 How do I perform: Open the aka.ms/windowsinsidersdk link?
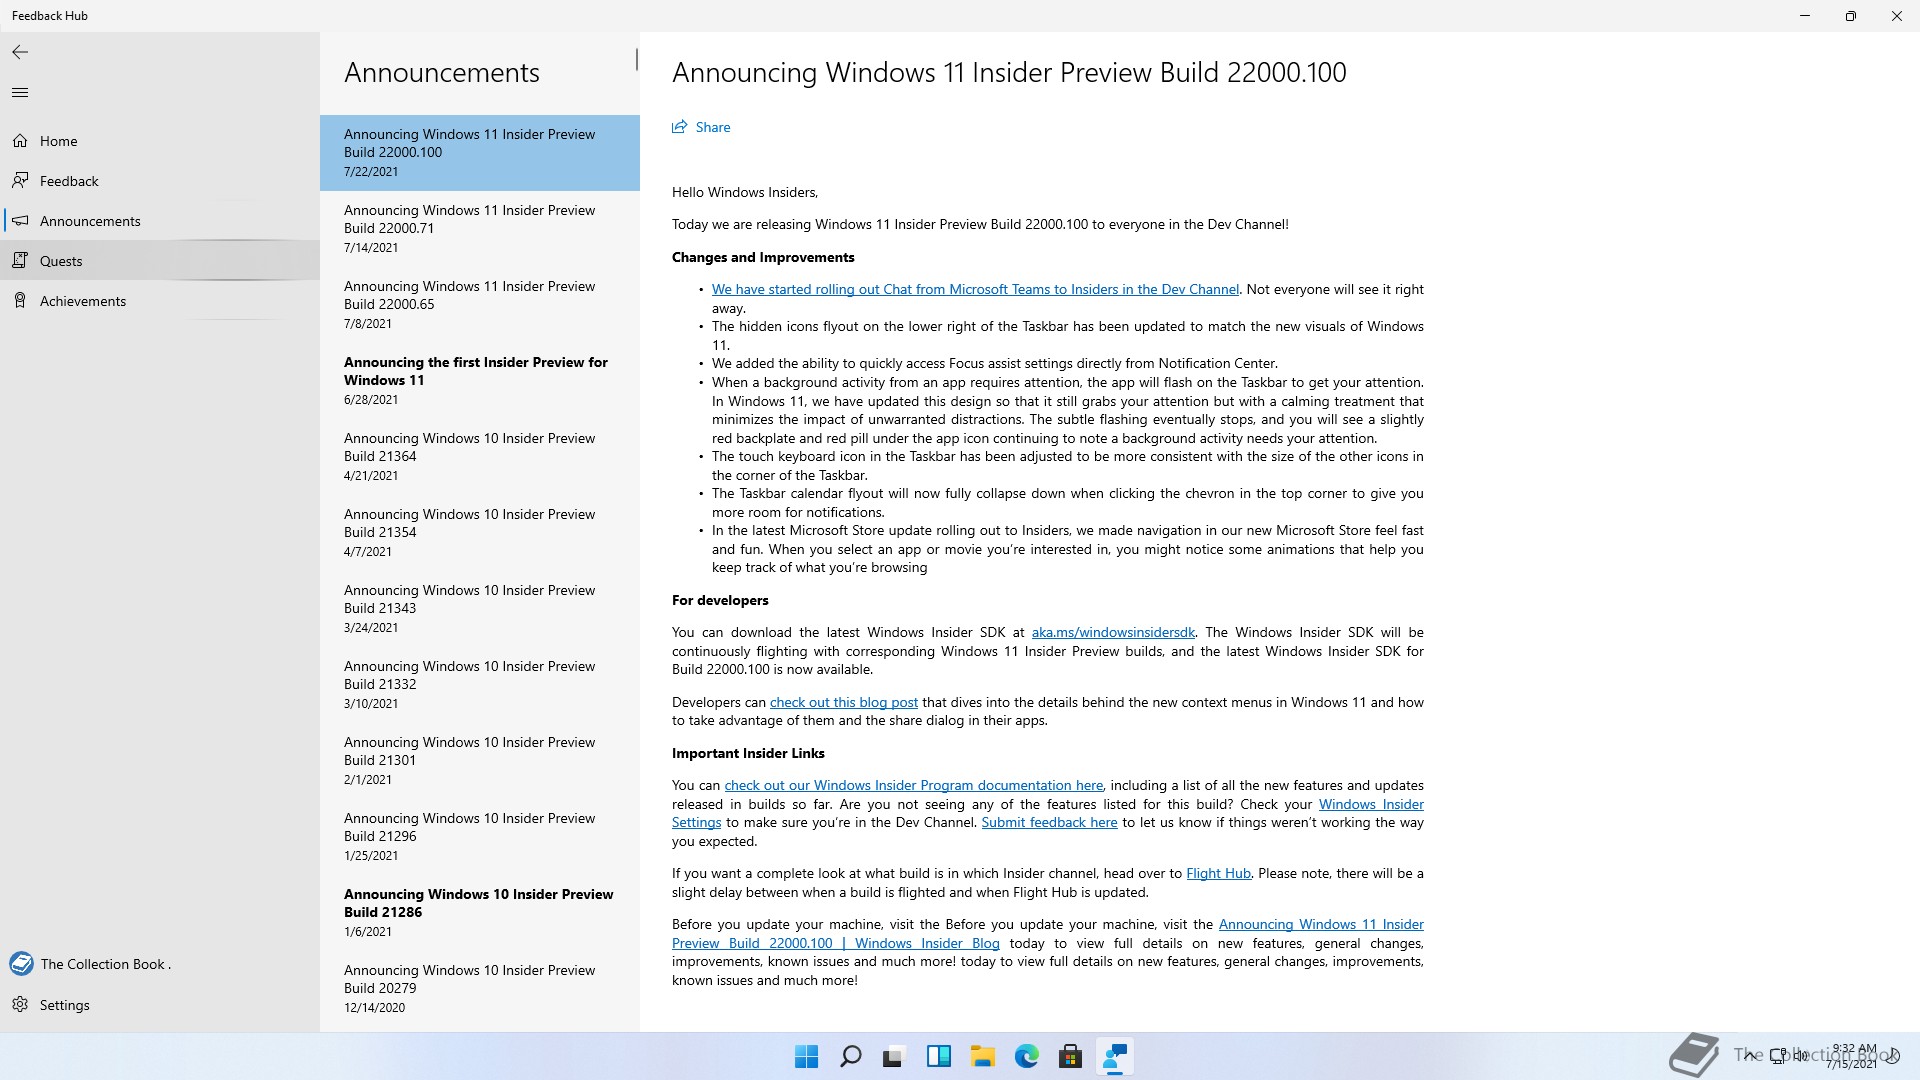coord(1113,633)
